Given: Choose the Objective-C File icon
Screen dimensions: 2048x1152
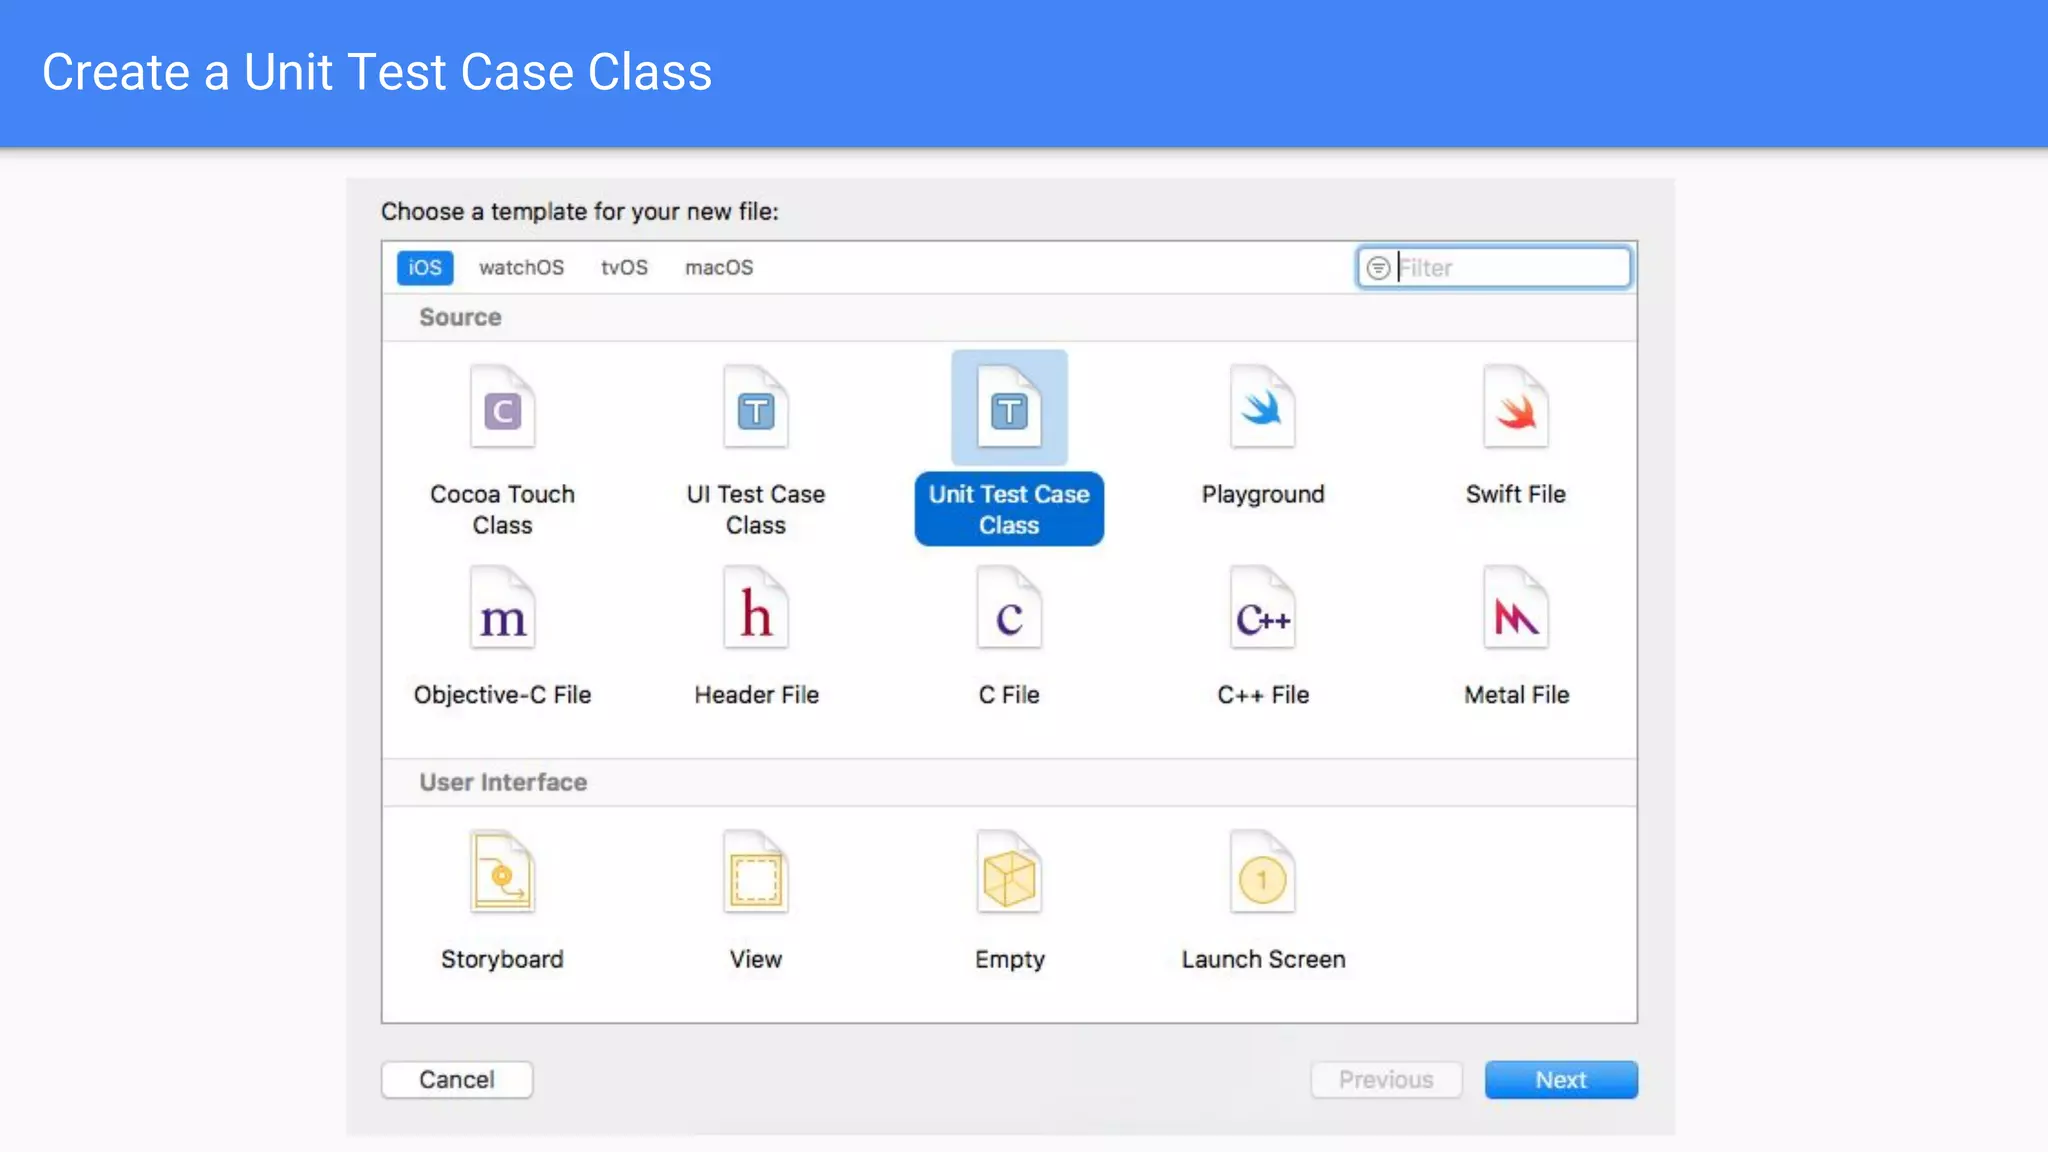Looking at the screenshot, I should point(502,609).
